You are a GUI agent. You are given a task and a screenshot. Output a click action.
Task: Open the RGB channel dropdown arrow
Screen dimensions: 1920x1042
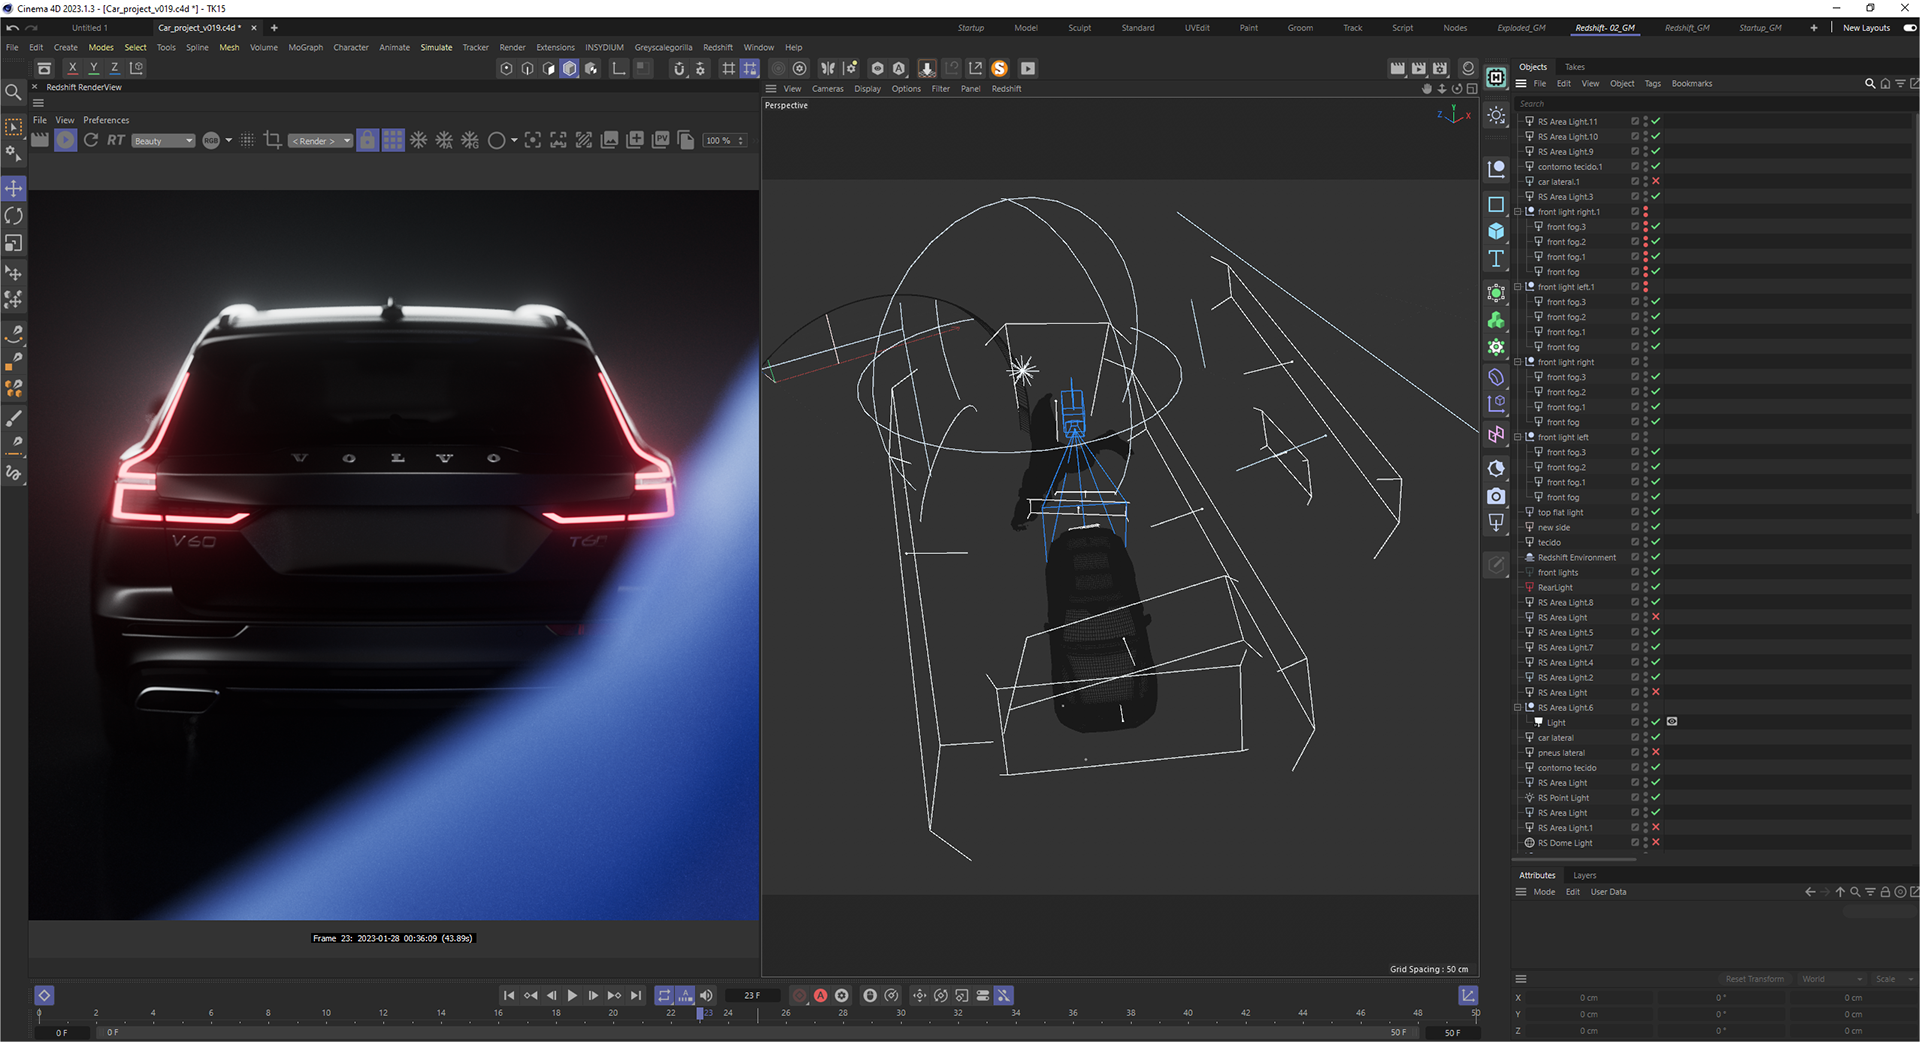[x=229, y=140]
